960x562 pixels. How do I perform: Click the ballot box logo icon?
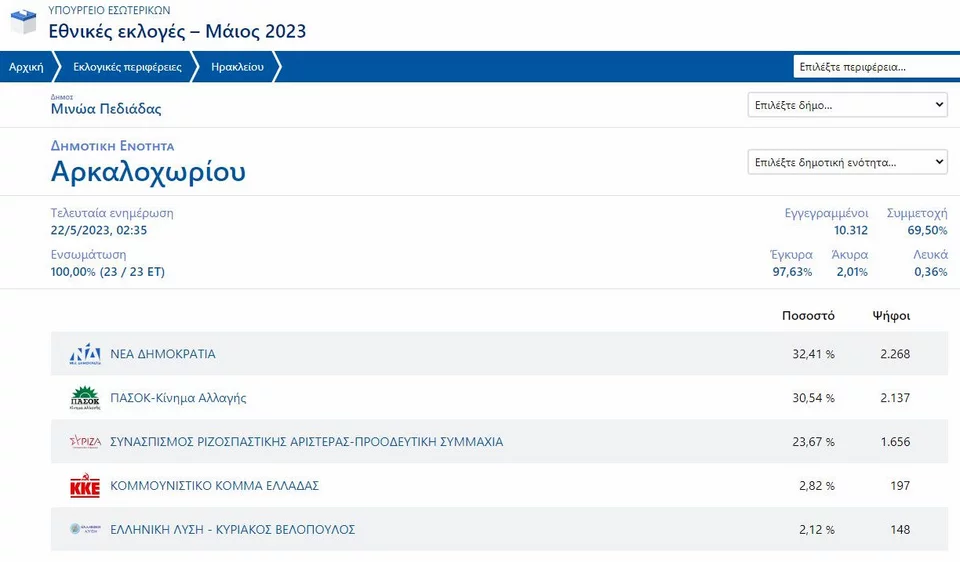click(x=24, y=21)
